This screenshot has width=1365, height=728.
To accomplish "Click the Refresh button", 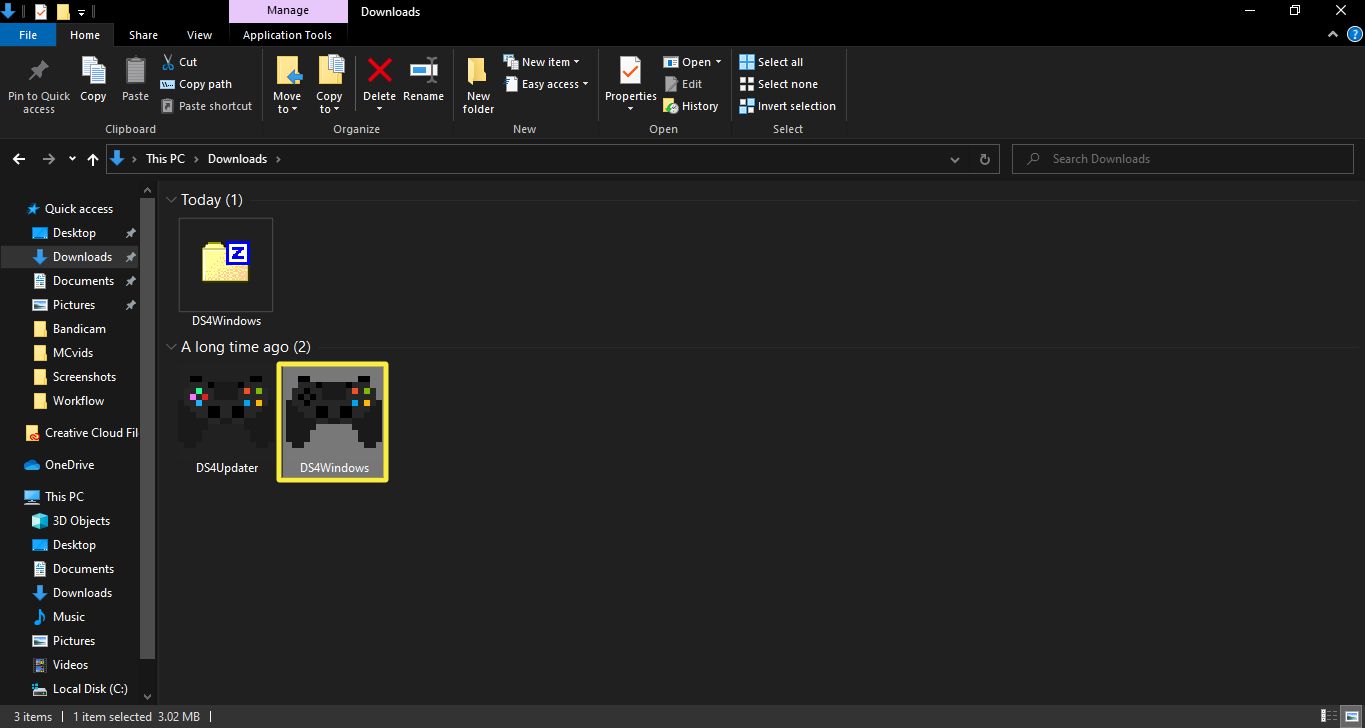I will click(985, 159).
